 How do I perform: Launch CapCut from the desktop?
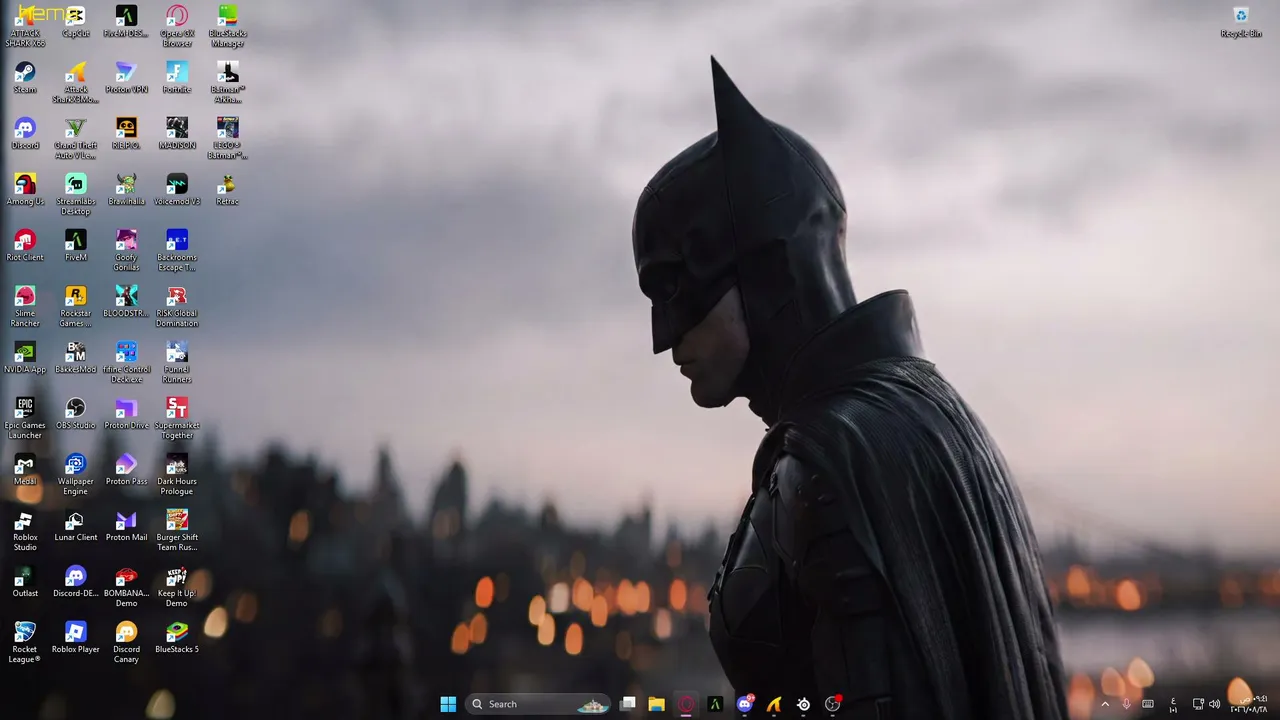click(x=76, y=22)
